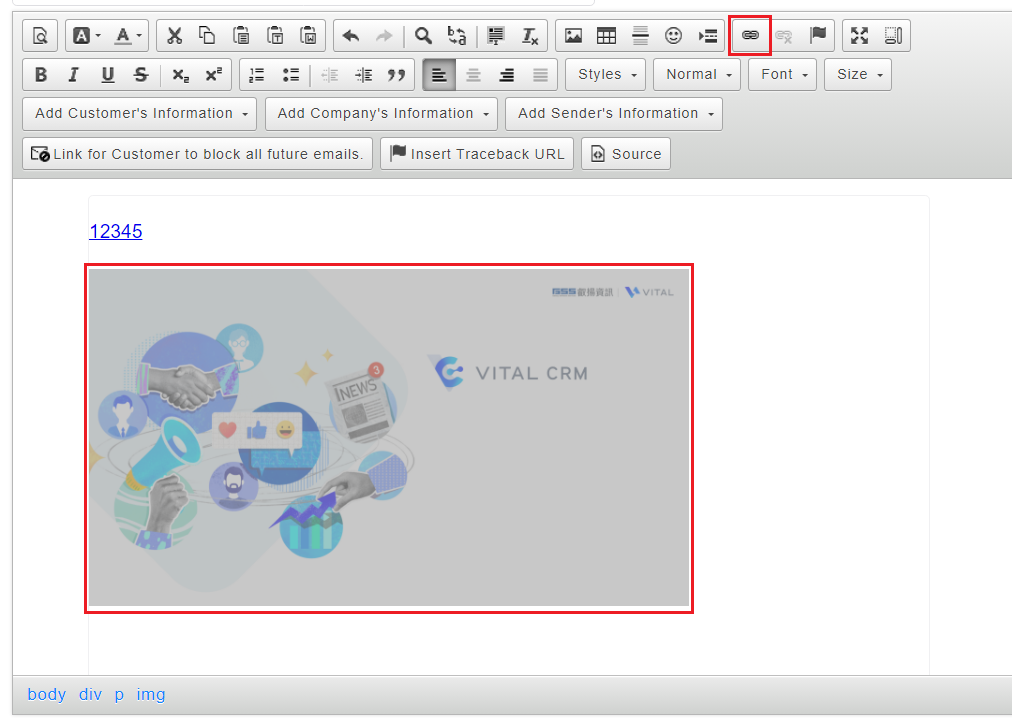1012x718 pixels.
Task: Click the insert page break icon
Action: pos(707,36)
